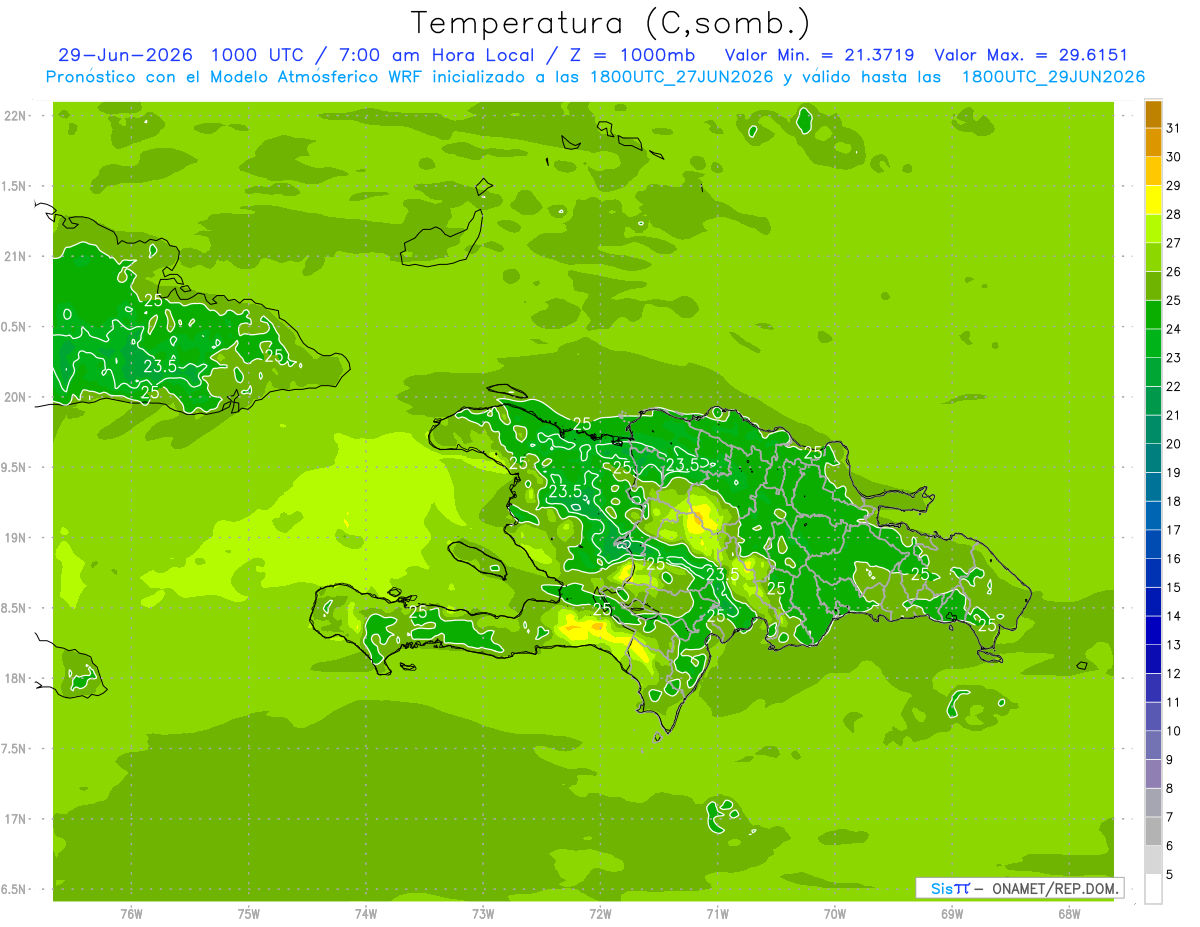
Task: Click the legend value 16
Action: tap(1174, 559)
